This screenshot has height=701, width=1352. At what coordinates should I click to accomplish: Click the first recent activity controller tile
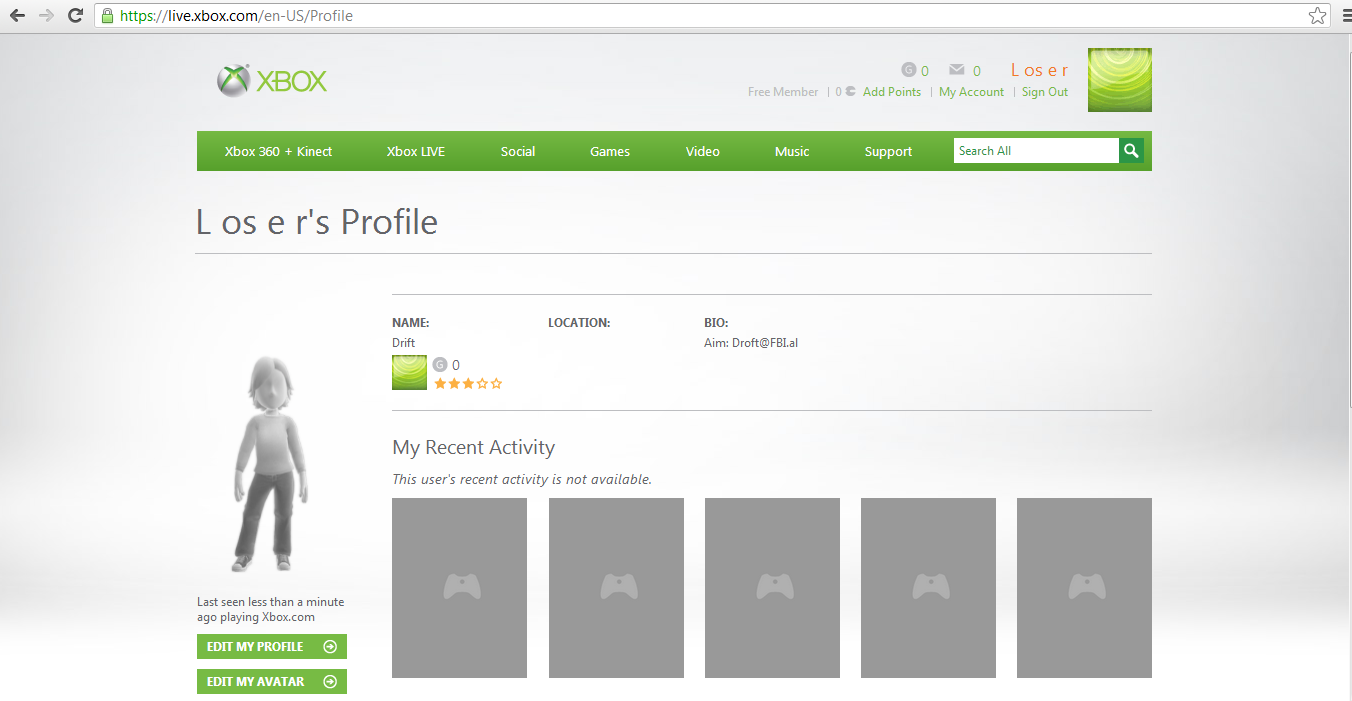(459, 588)
